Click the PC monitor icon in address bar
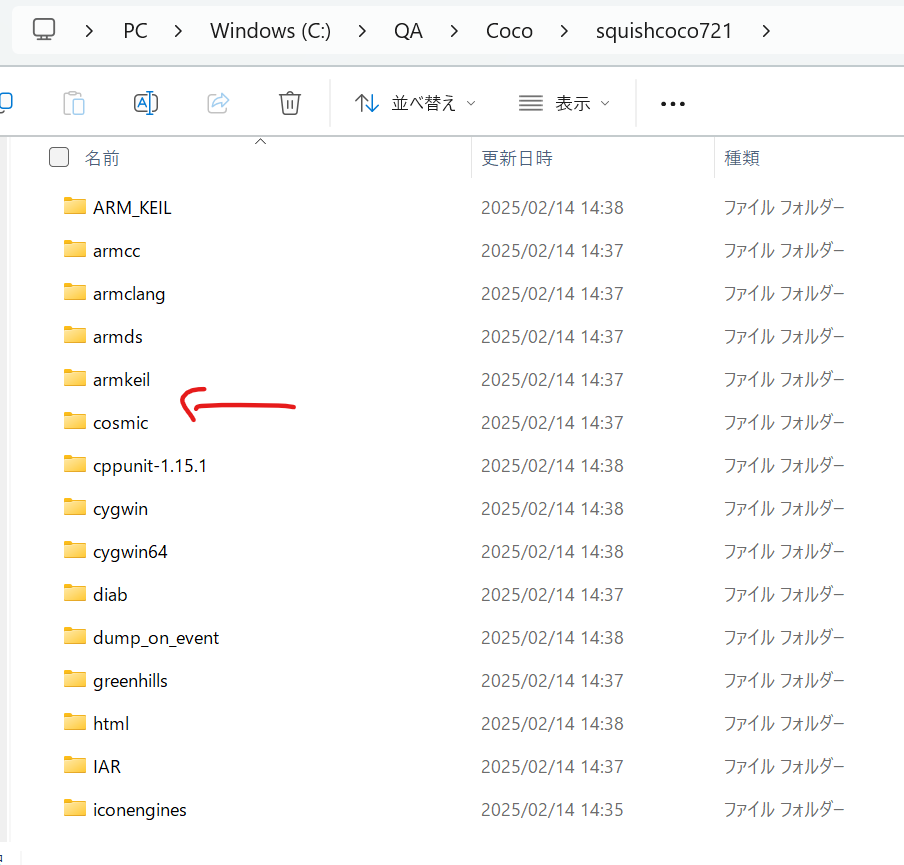This screenshot has width=904, height=865. (44, 30)
